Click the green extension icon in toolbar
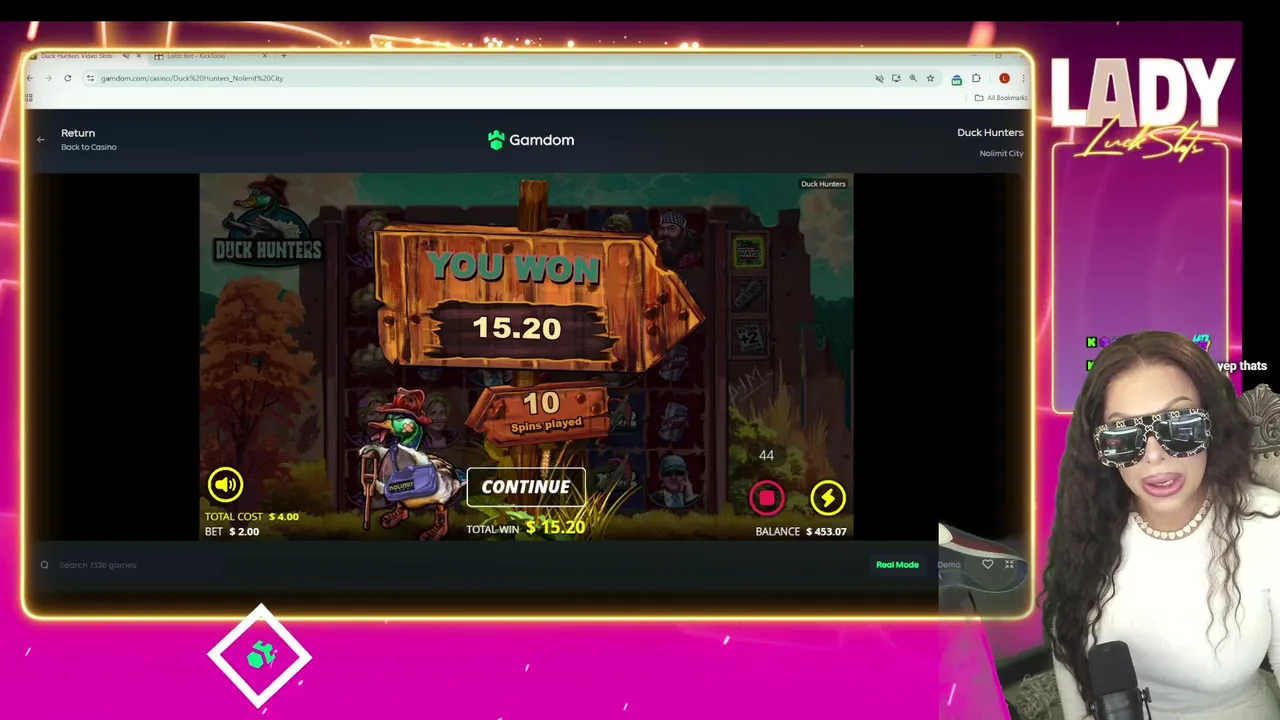 coord(956,79)
